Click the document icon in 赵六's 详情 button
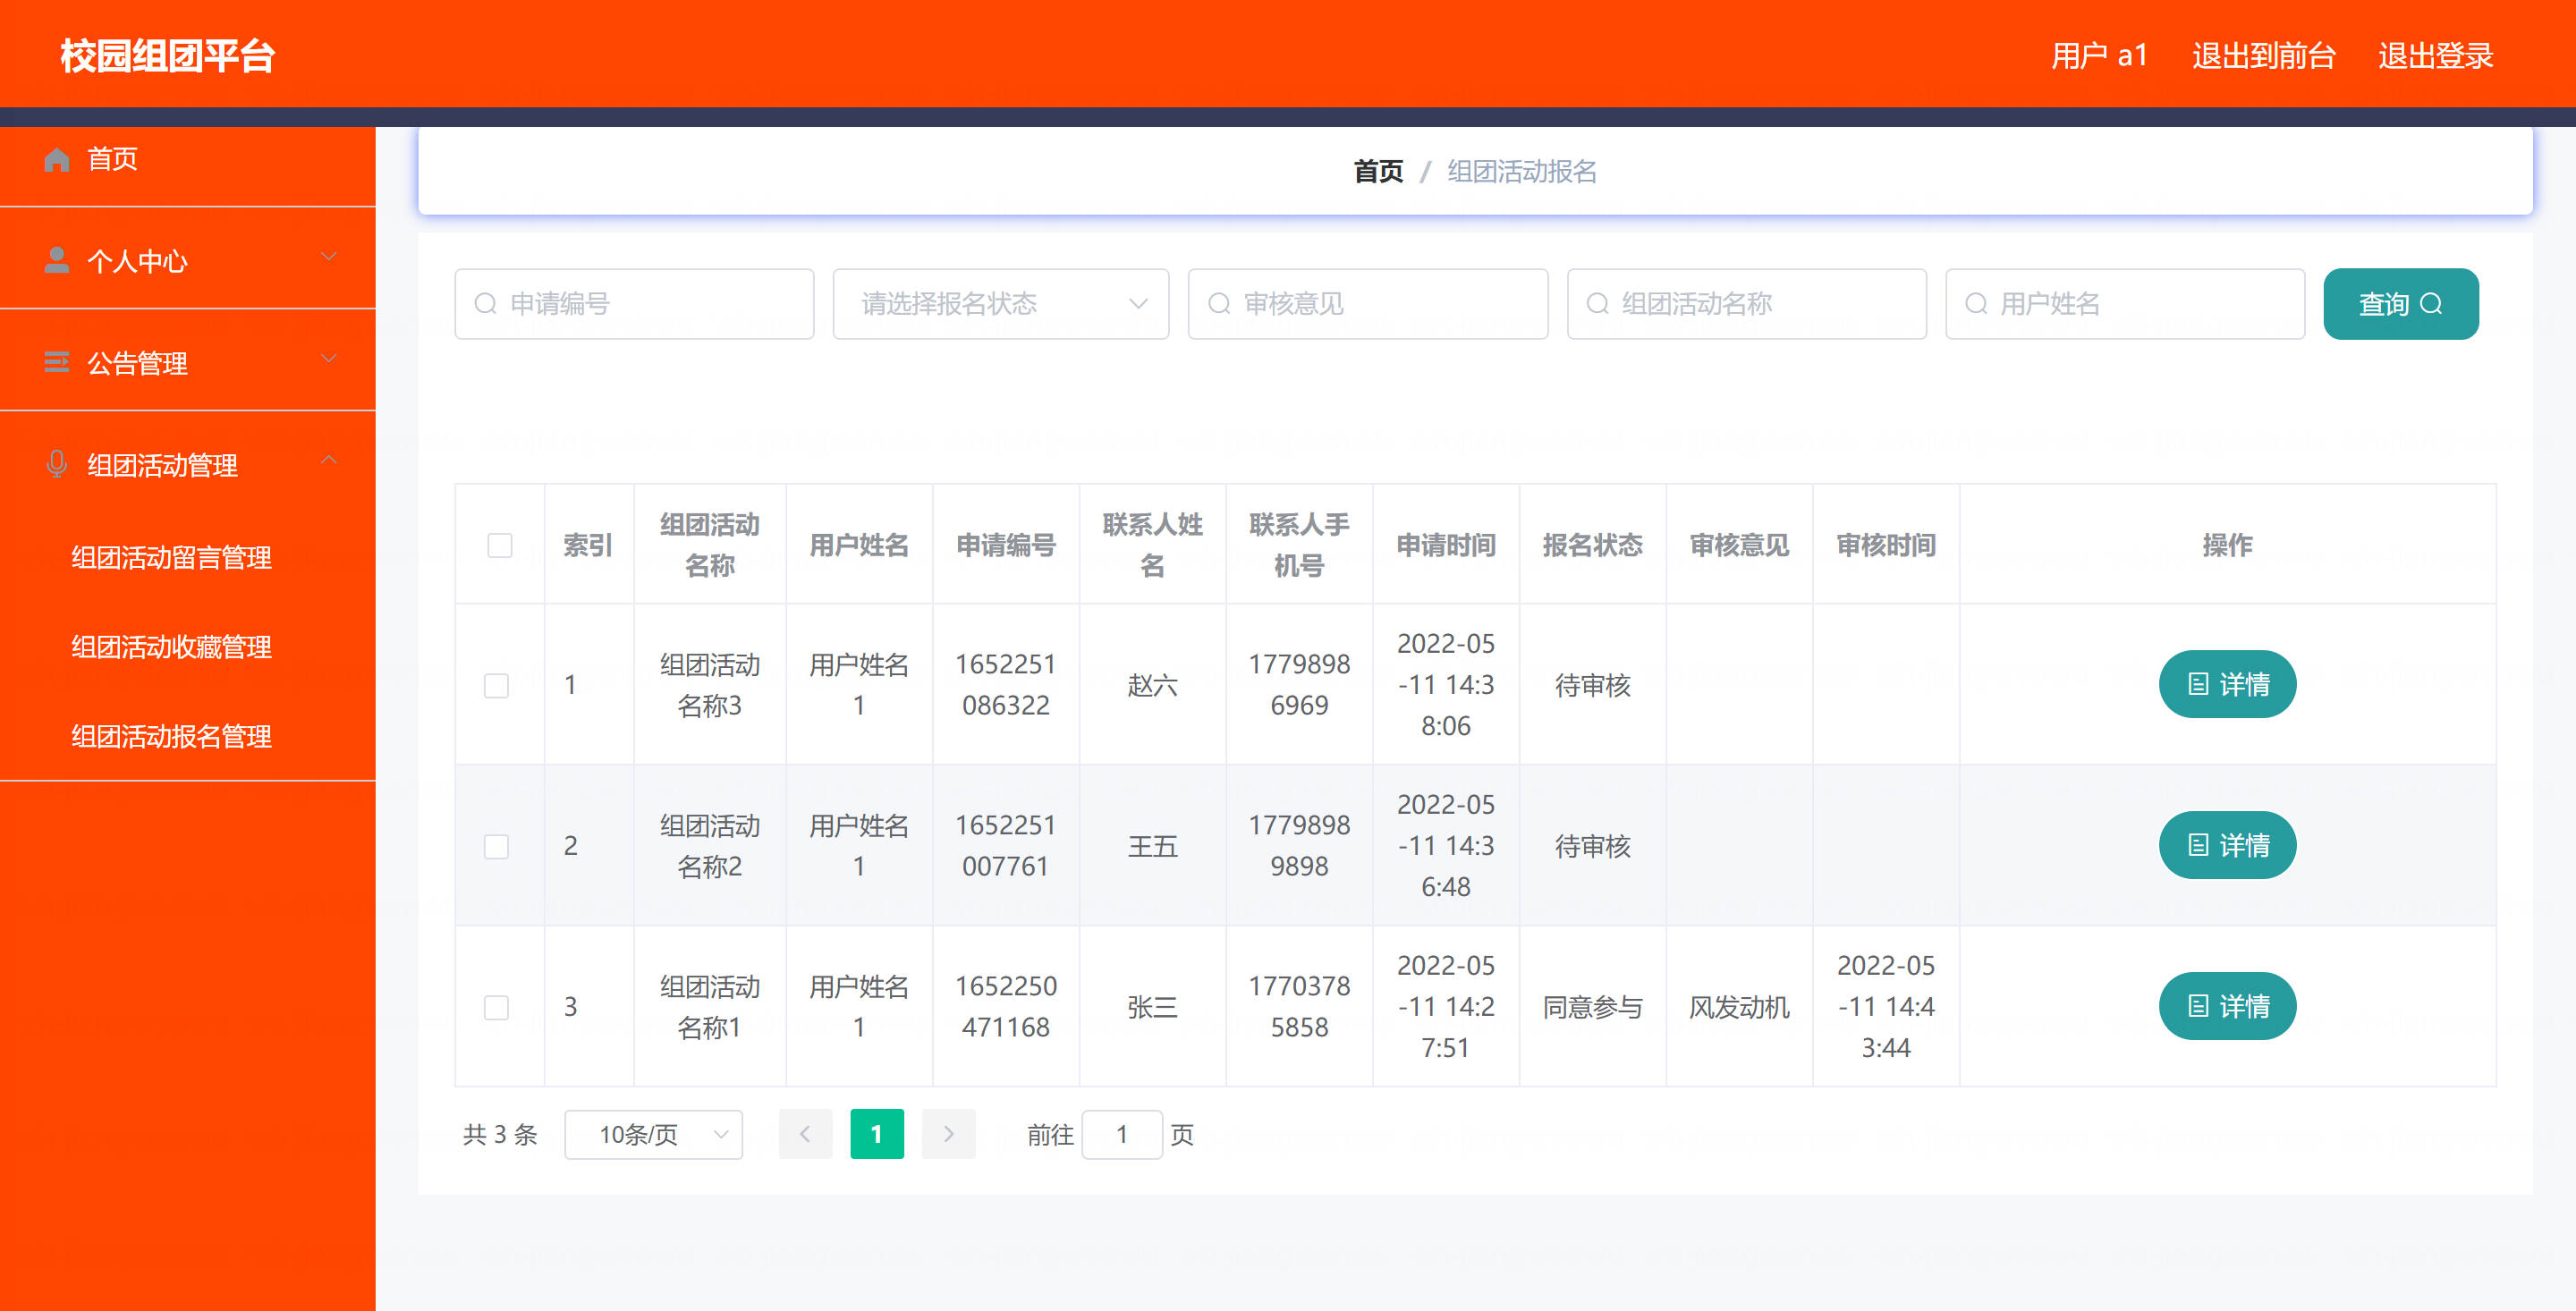Viewport: 2576px width, 1311px height. pyautogui.click(x=2198, y=684)
